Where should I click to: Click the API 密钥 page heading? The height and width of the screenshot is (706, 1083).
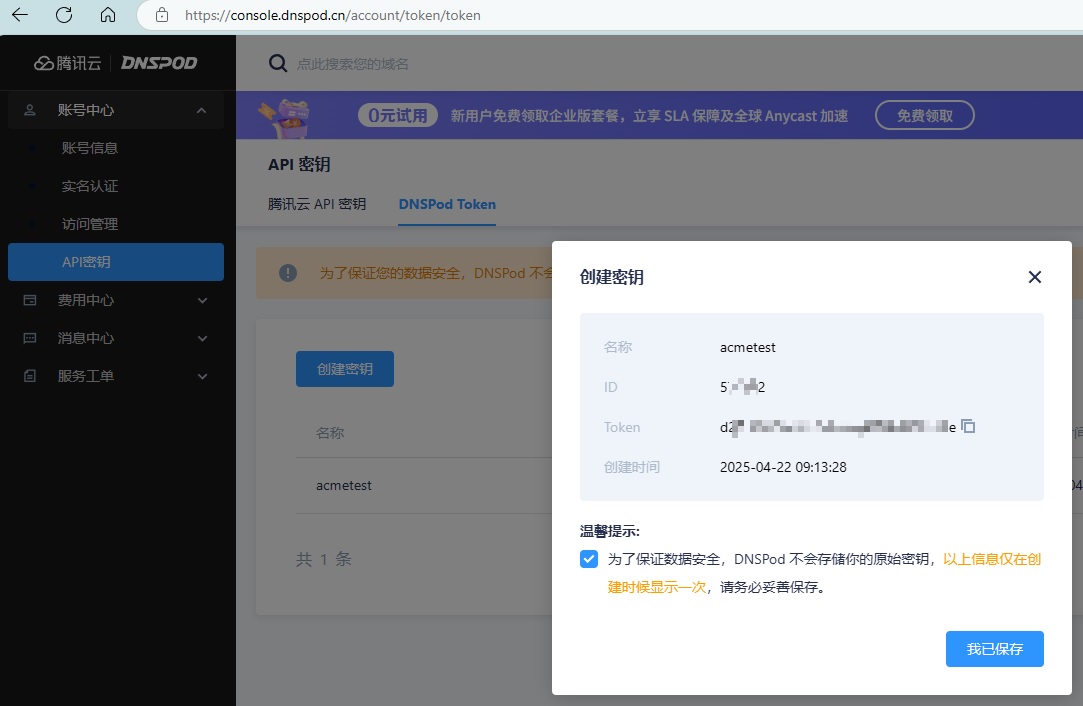(x=299, y=164)
